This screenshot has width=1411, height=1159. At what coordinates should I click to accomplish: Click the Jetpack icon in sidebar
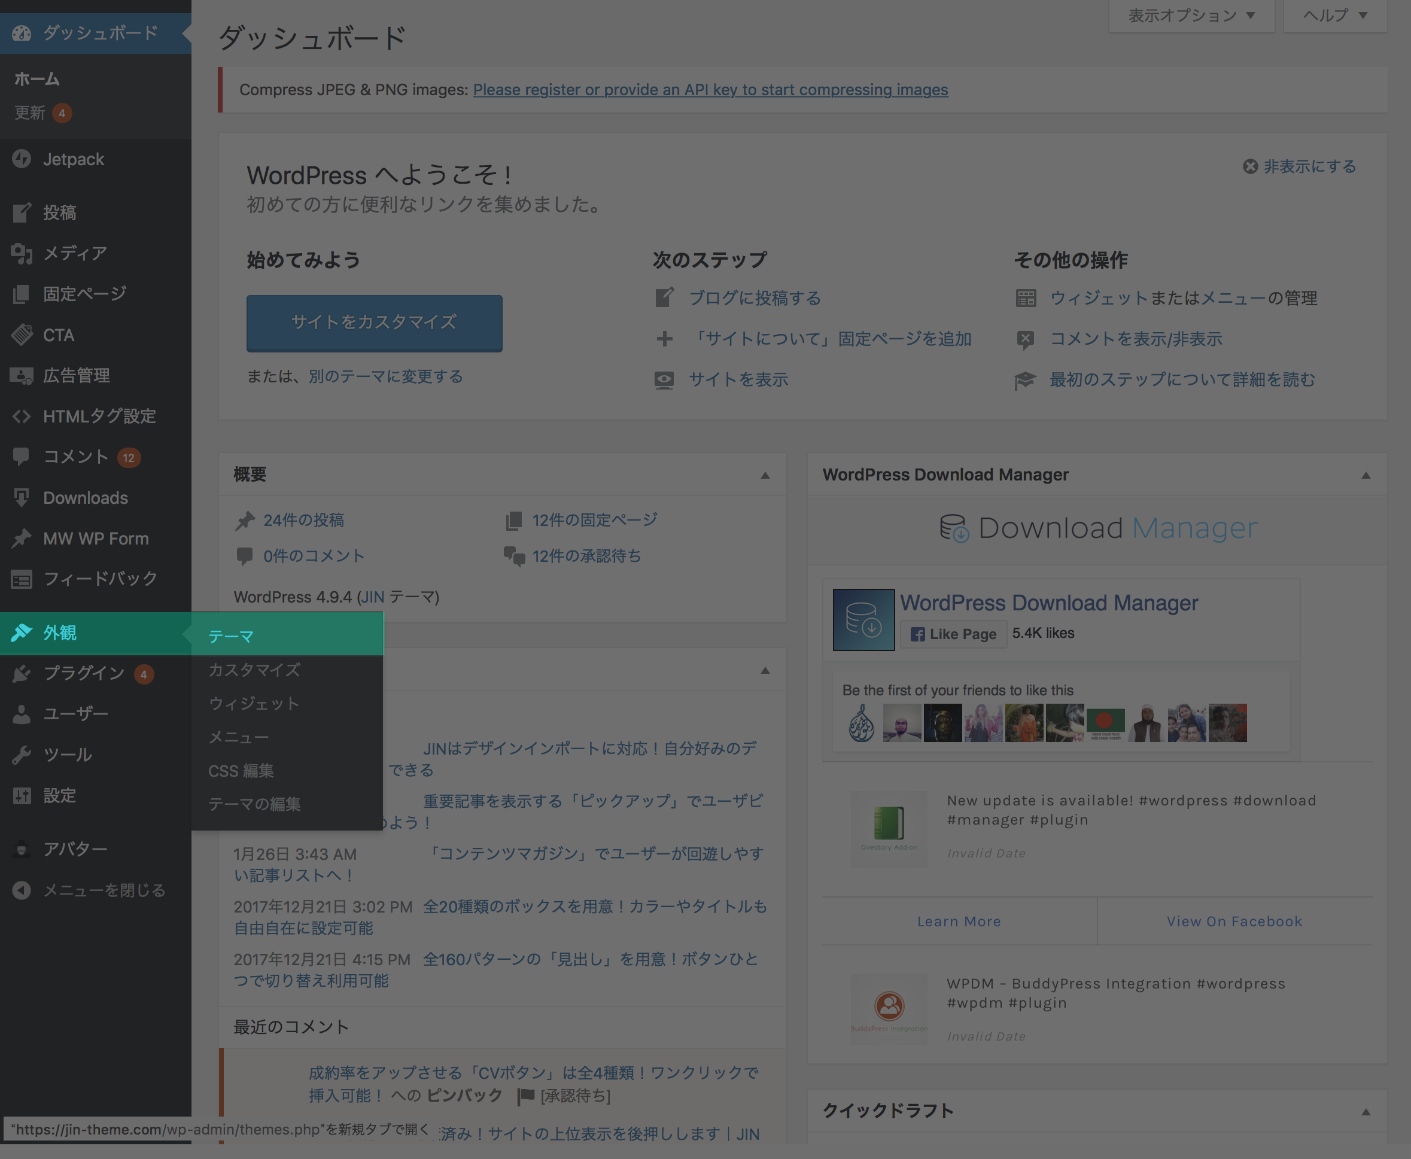click(x=21, y=159)
